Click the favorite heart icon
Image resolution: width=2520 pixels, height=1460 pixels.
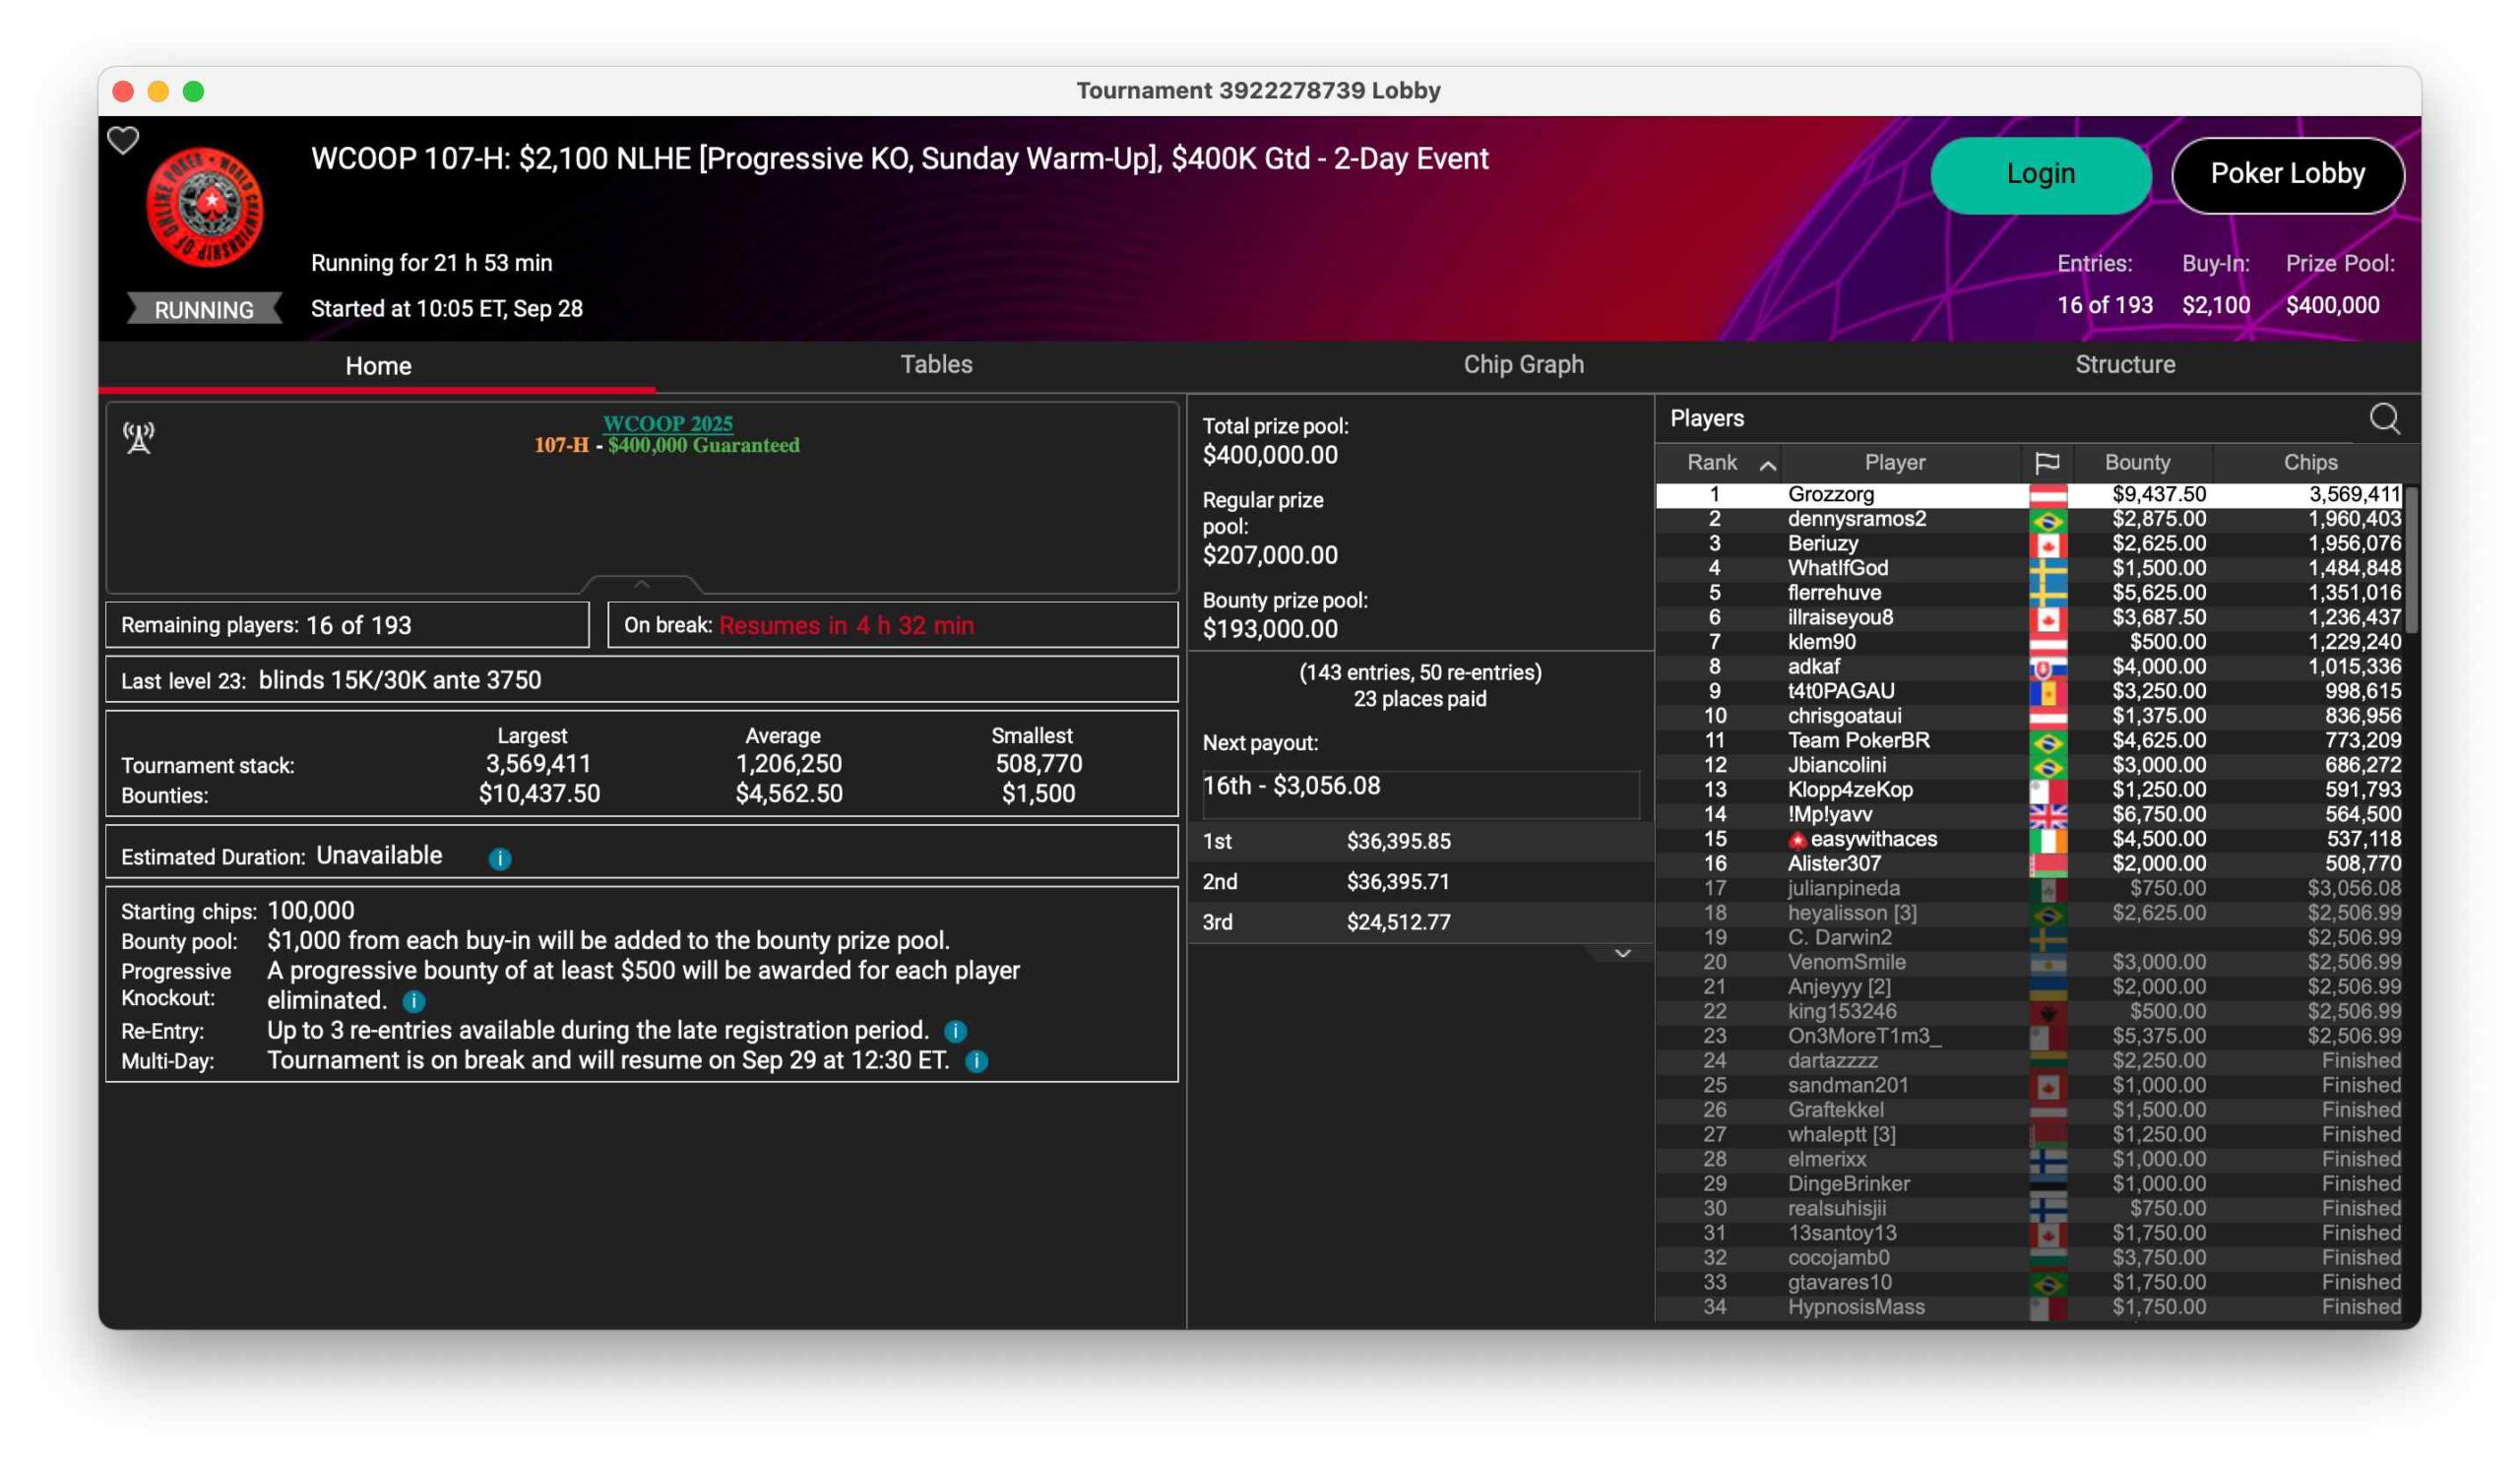click(123, 141)
